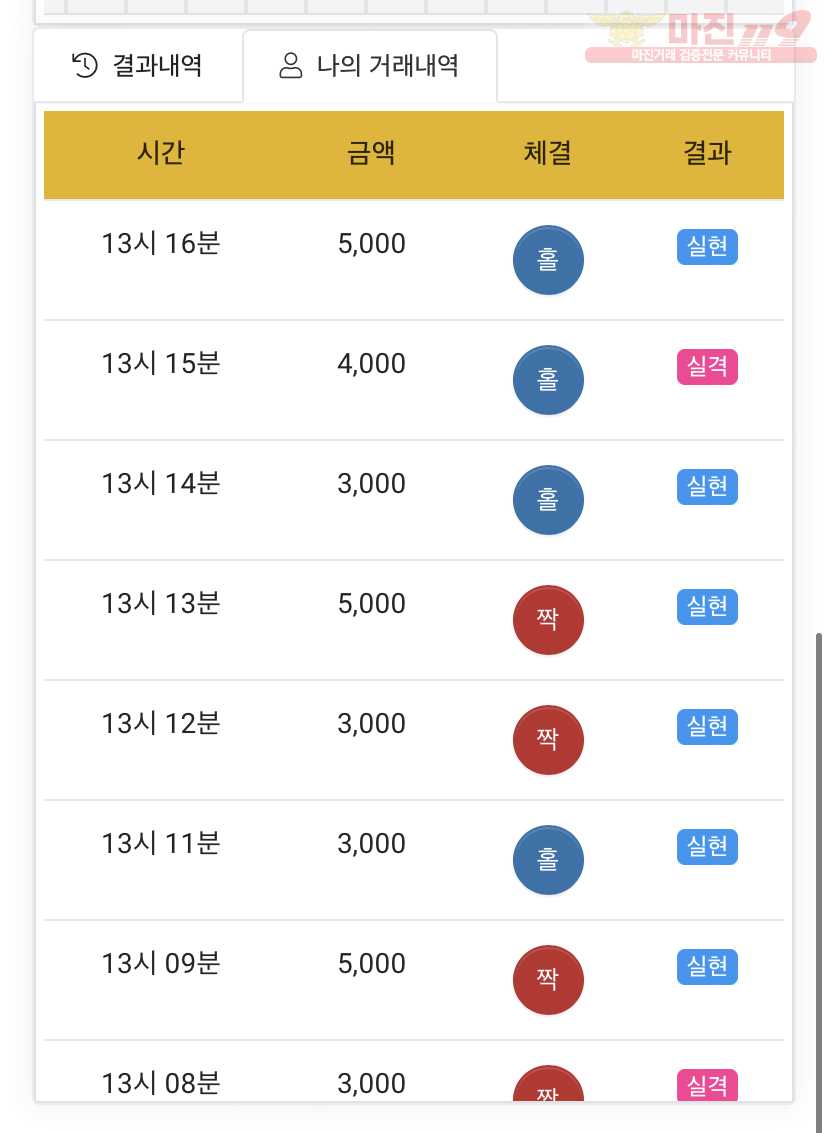Click the 금액 column header
This screenshot has width=828, height=1133.
[x=371, y=153]
